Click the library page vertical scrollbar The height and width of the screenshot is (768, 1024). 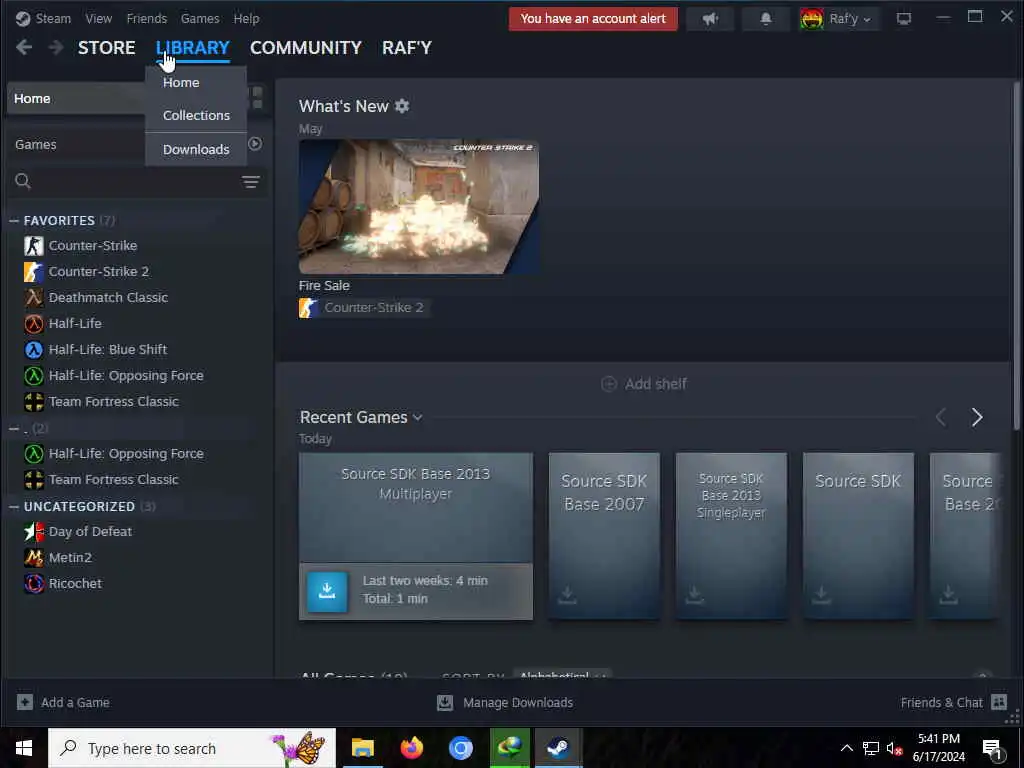pos(1016,256)
